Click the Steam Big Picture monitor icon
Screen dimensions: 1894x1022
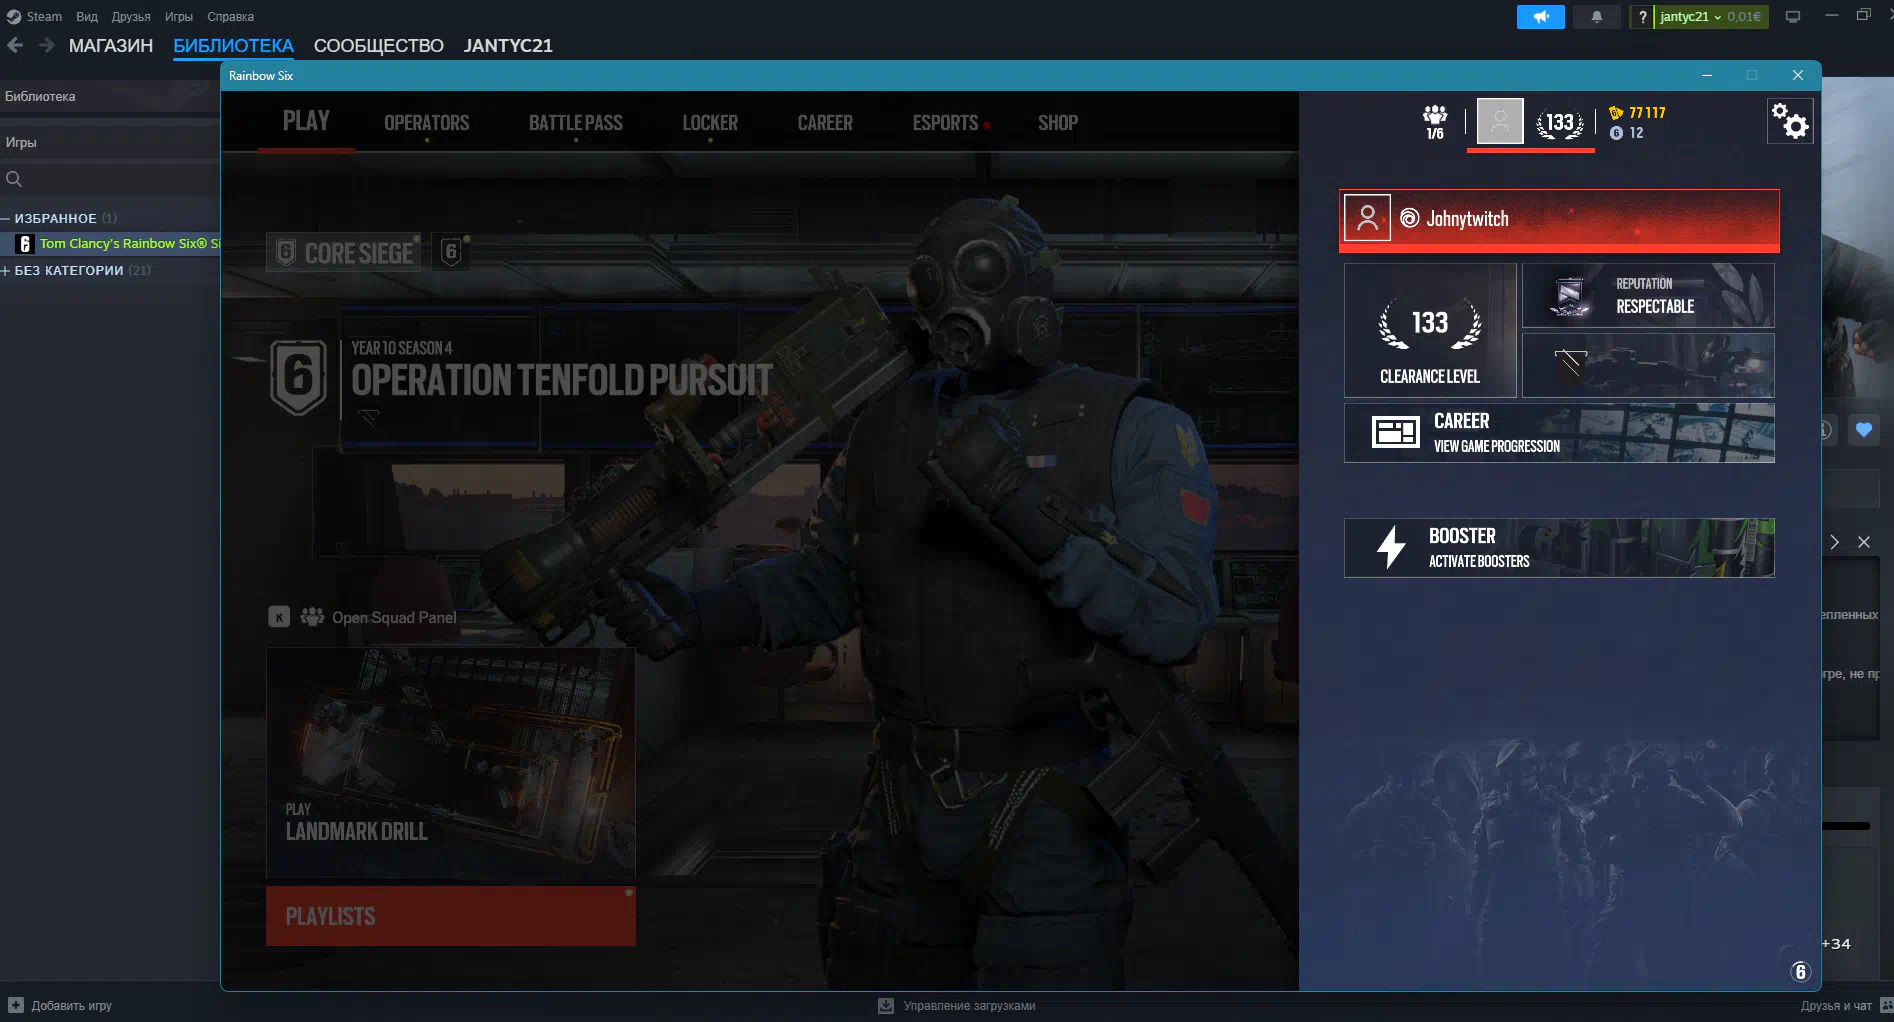[x=1792, y=17]
